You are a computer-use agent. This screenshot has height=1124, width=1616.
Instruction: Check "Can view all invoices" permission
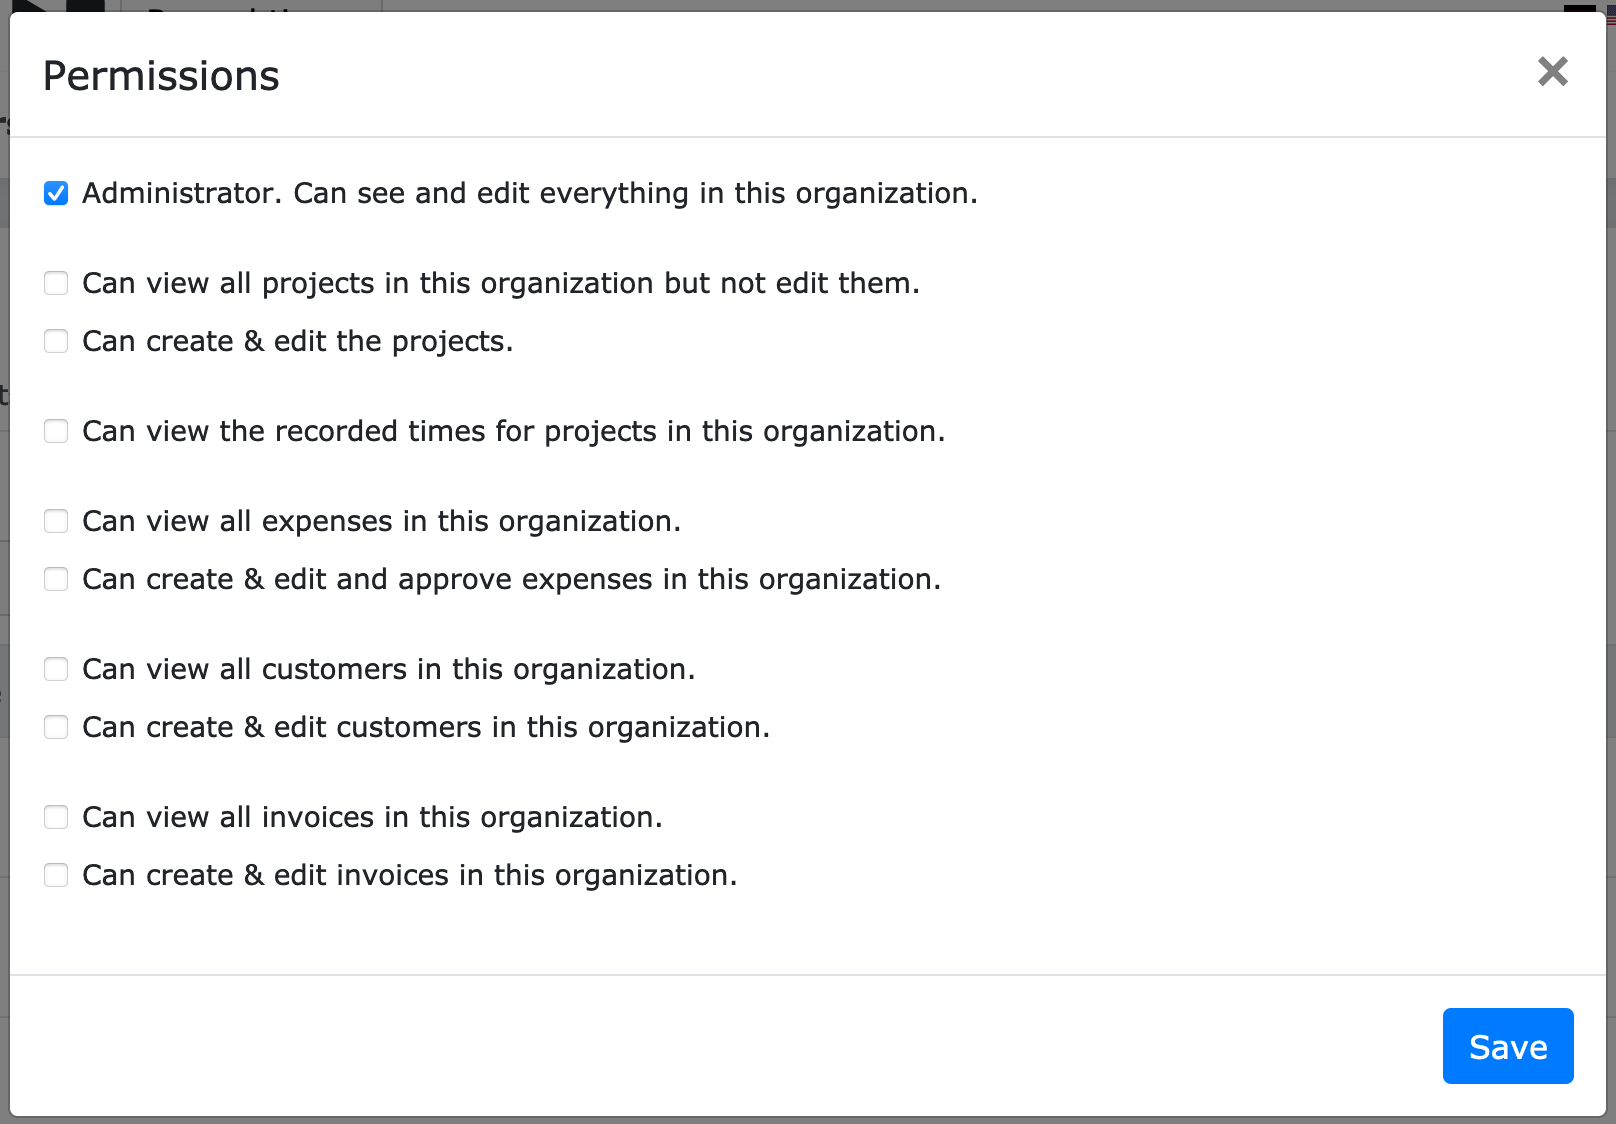pos(56,817)
